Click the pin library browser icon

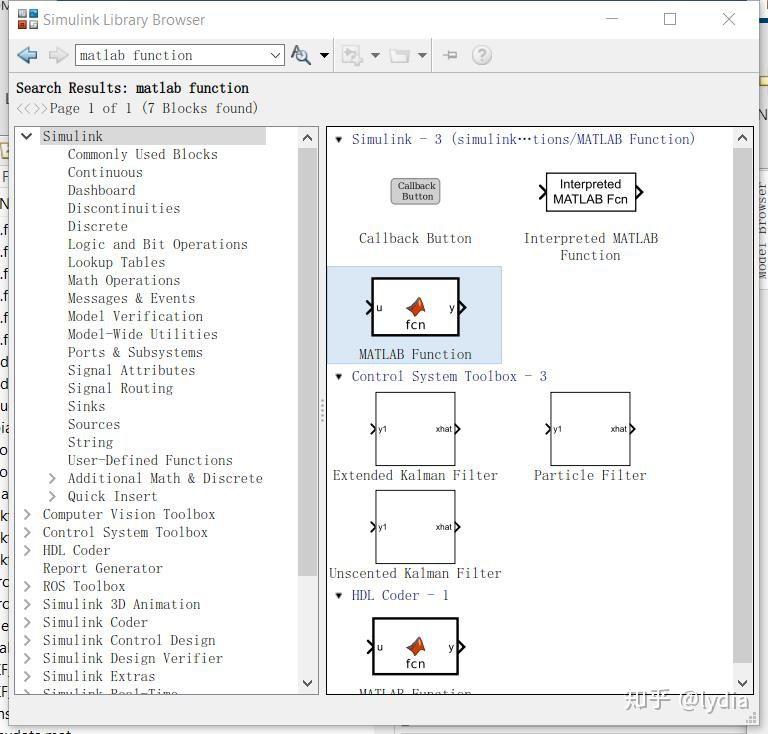(450, 55)
